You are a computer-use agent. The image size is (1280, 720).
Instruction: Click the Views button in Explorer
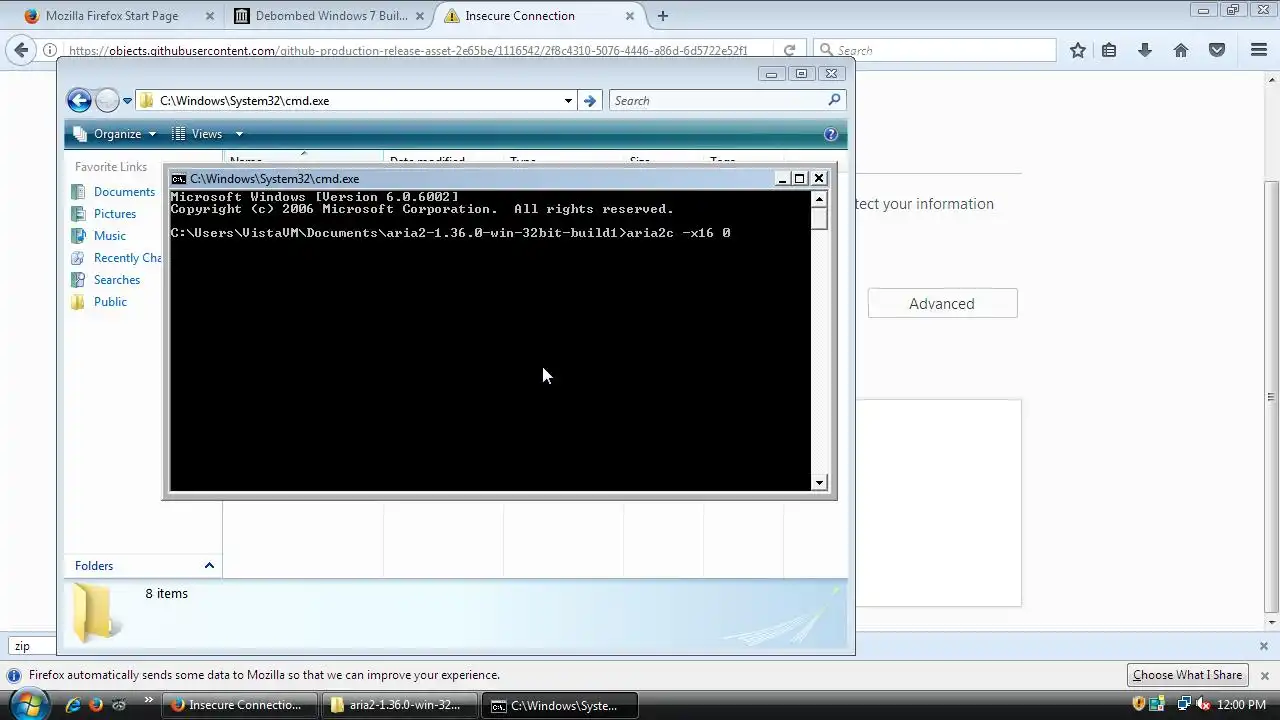click(x=197, y=134)
